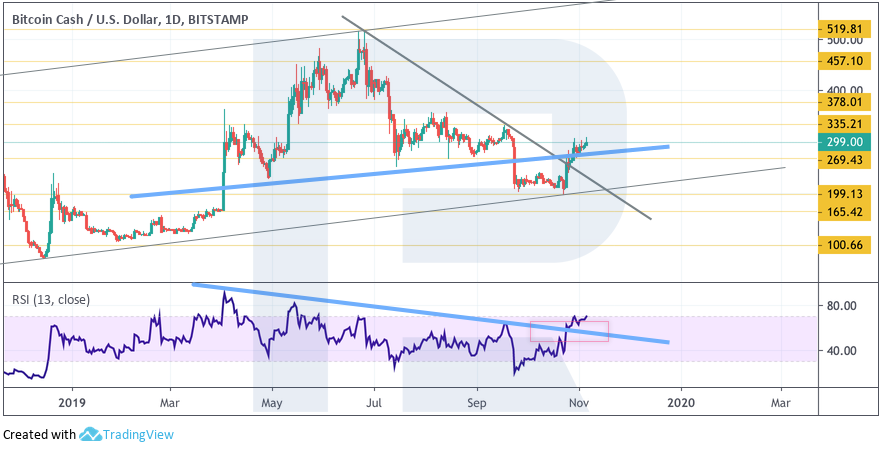Click the 335.21 price level label

coord(845,123)
